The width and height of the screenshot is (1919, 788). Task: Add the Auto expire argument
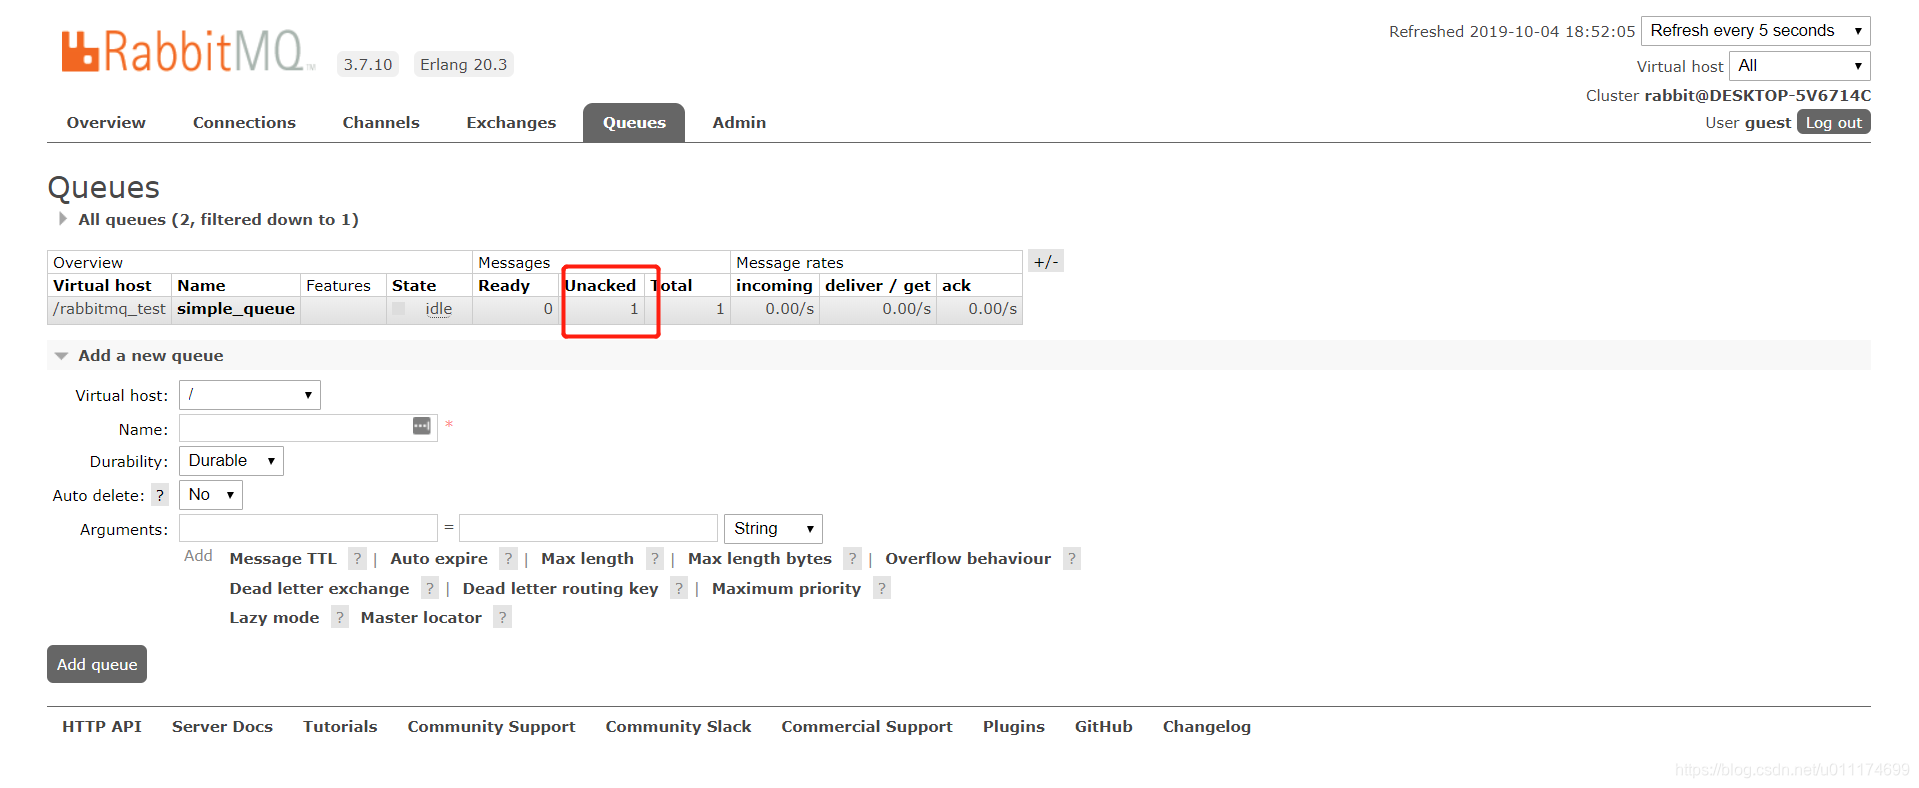point(439,559)
